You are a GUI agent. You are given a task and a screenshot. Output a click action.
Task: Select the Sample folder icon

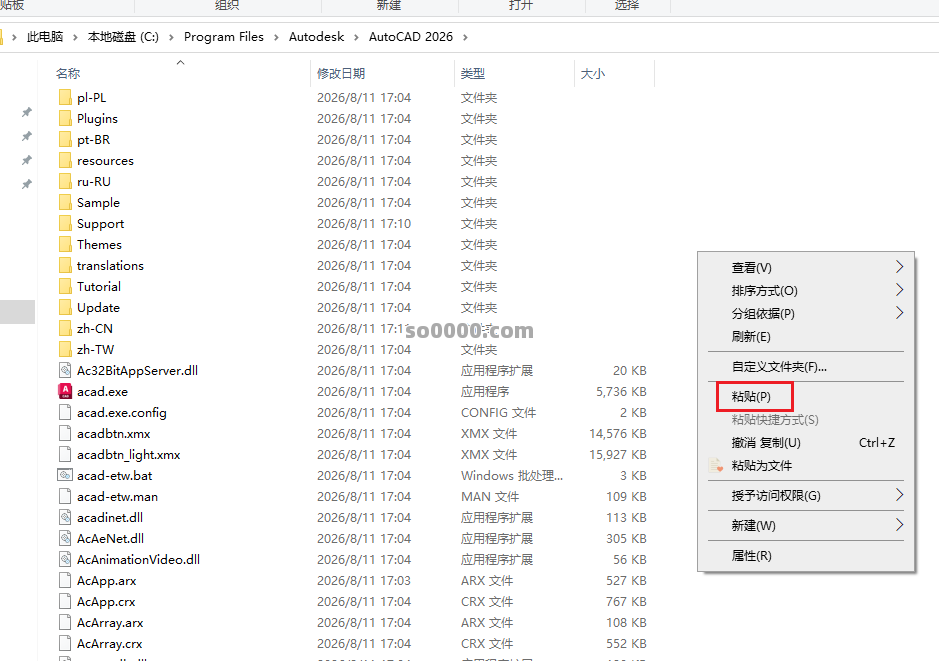65,202
